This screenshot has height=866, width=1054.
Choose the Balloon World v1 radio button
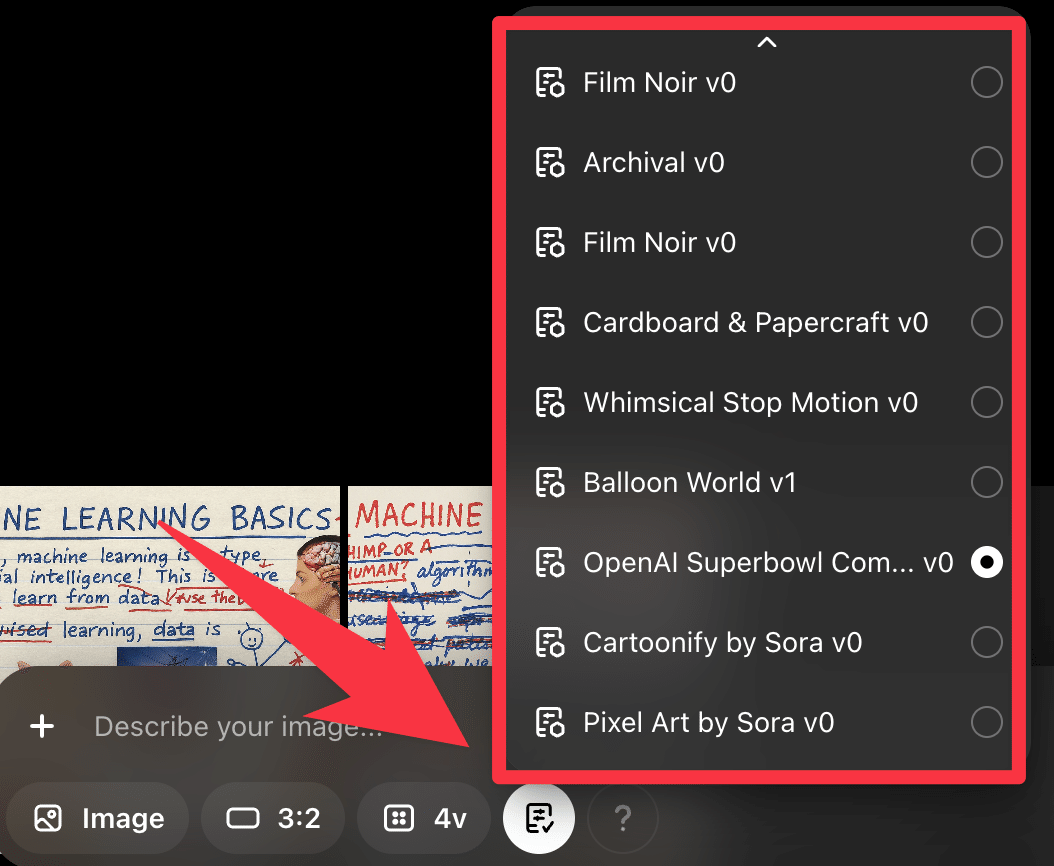click(x=986, y=483)
